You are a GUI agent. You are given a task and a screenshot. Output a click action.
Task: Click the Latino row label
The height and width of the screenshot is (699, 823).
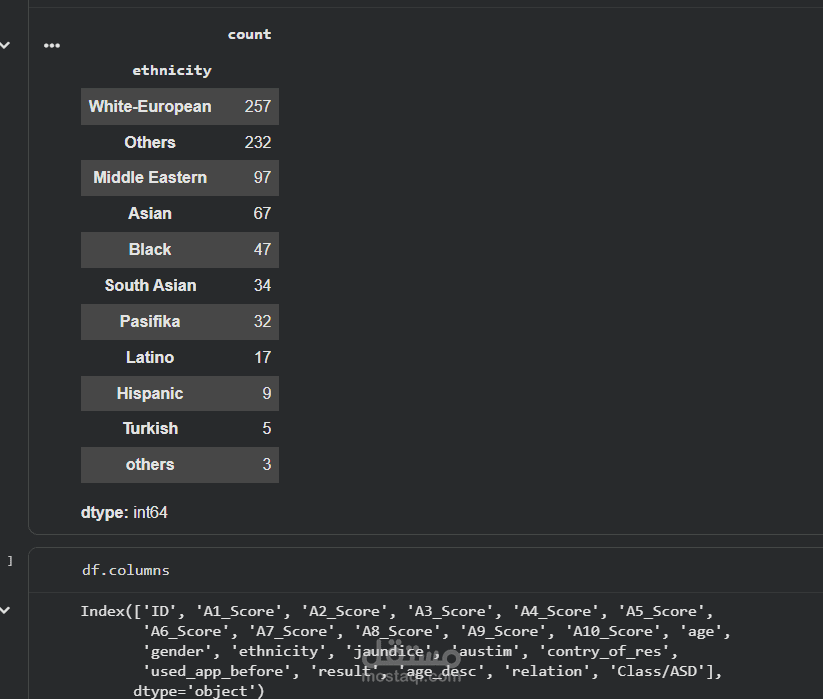pyautogui.click(x=150, y=357)
